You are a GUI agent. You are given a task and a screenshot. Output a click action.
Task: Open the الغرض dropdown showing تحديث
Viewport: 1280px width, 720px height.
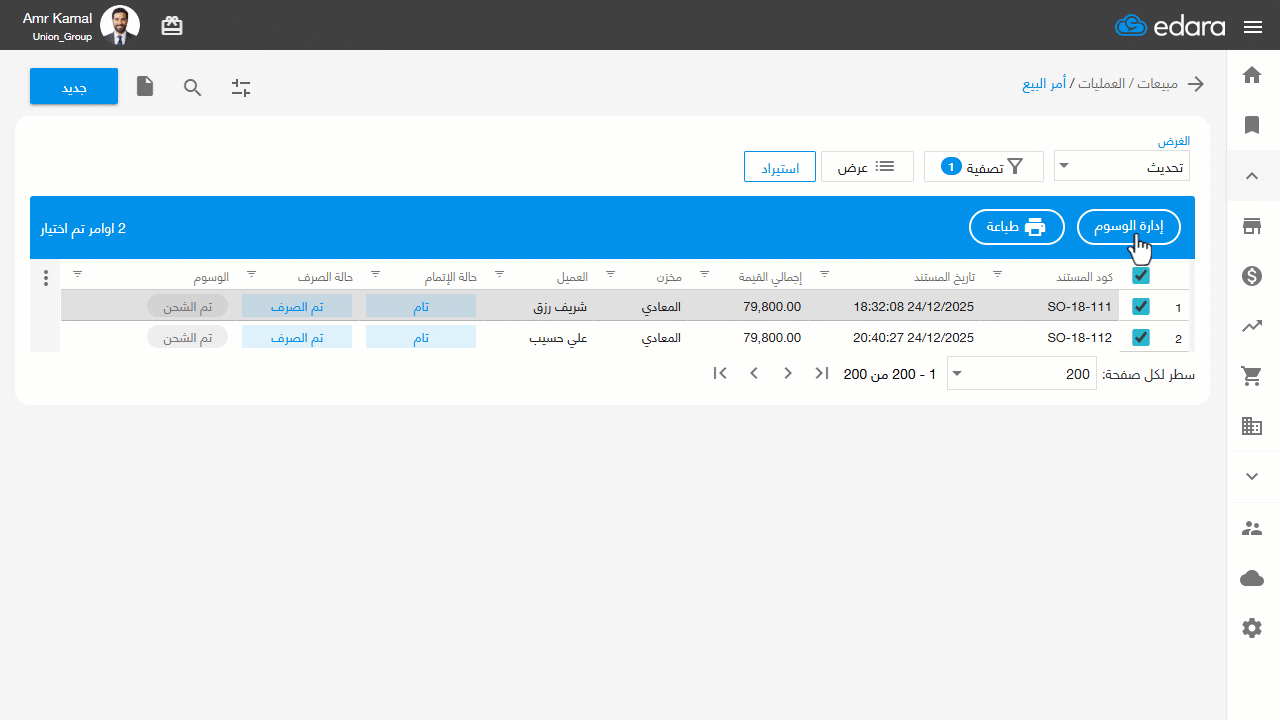click(x=1122, y=167)
